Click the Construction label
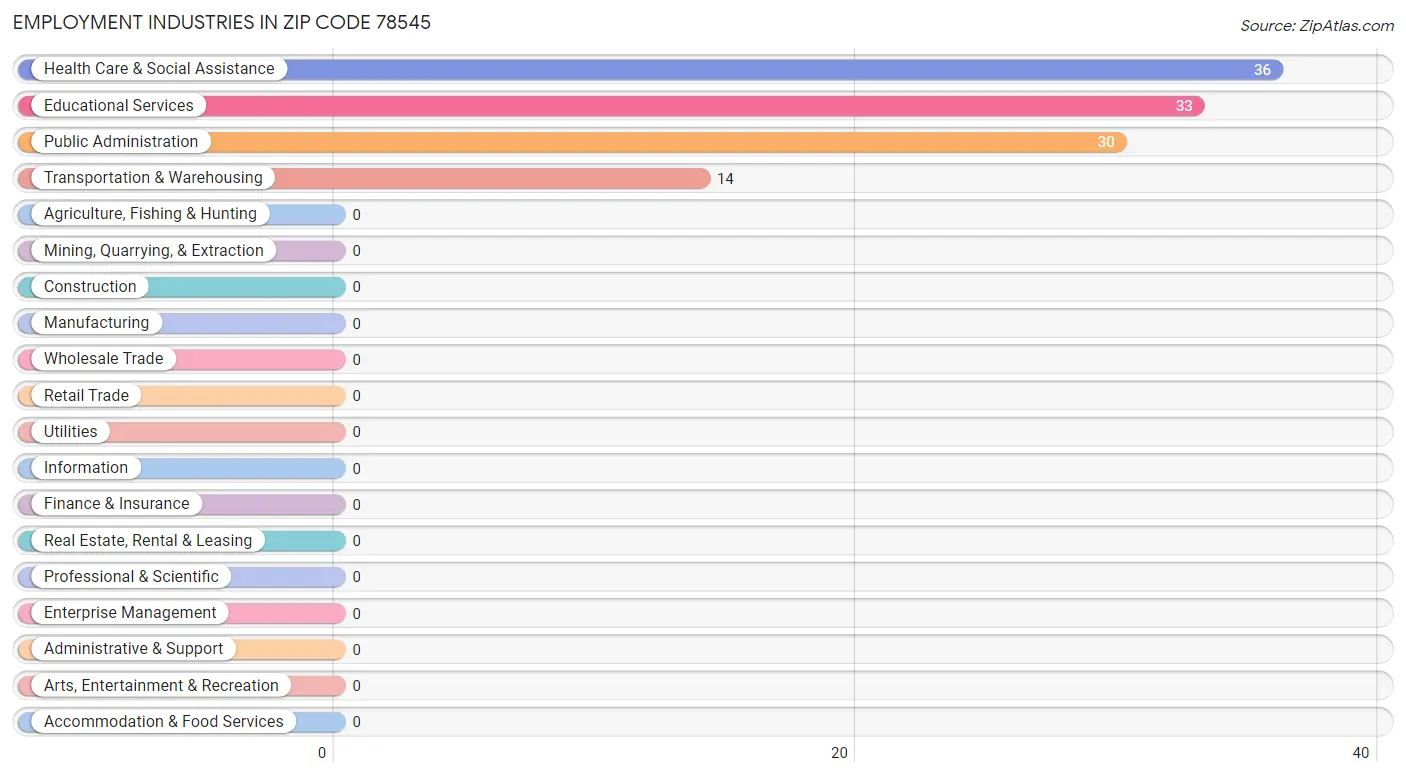The image size is (1406, 776). coord(90,286)
